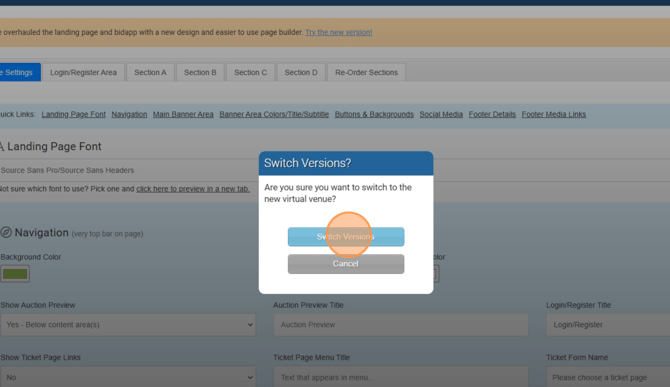Go to the Re-Order Sections tab
The image size is (670, 387).
[x=366, y=73]
